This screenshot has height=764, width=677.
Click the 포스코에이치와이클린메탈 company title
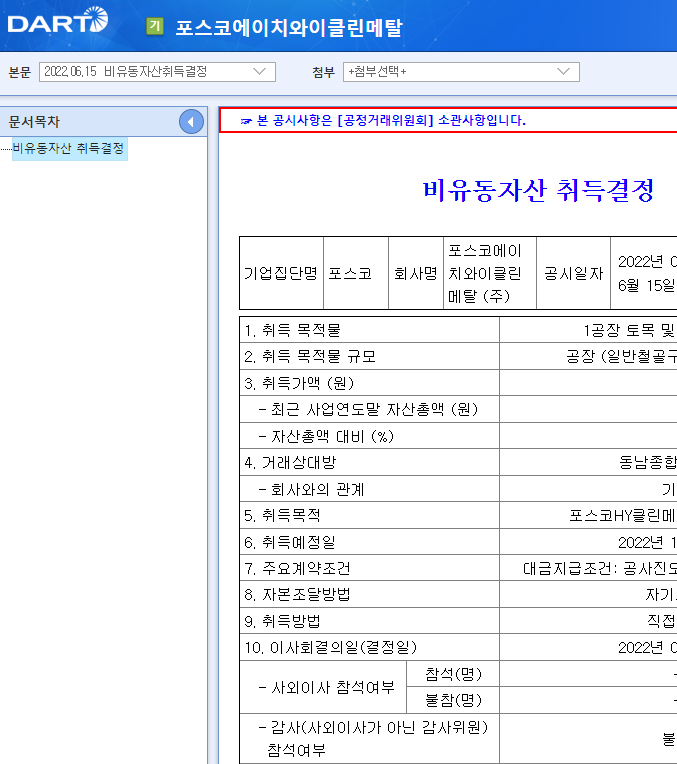[x=289, y=27]
